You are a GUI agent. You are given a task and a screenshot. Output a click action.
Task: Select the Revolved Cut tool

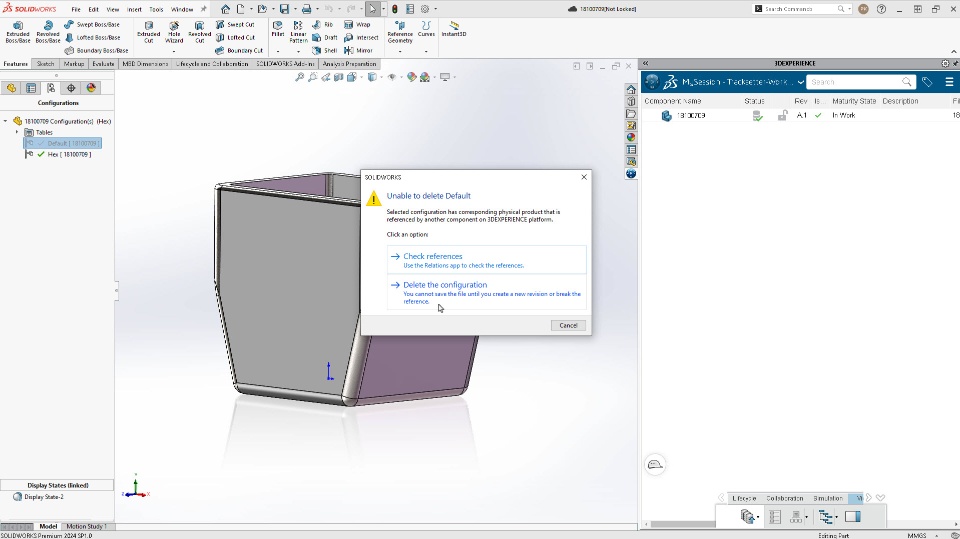tap(200, 32)
